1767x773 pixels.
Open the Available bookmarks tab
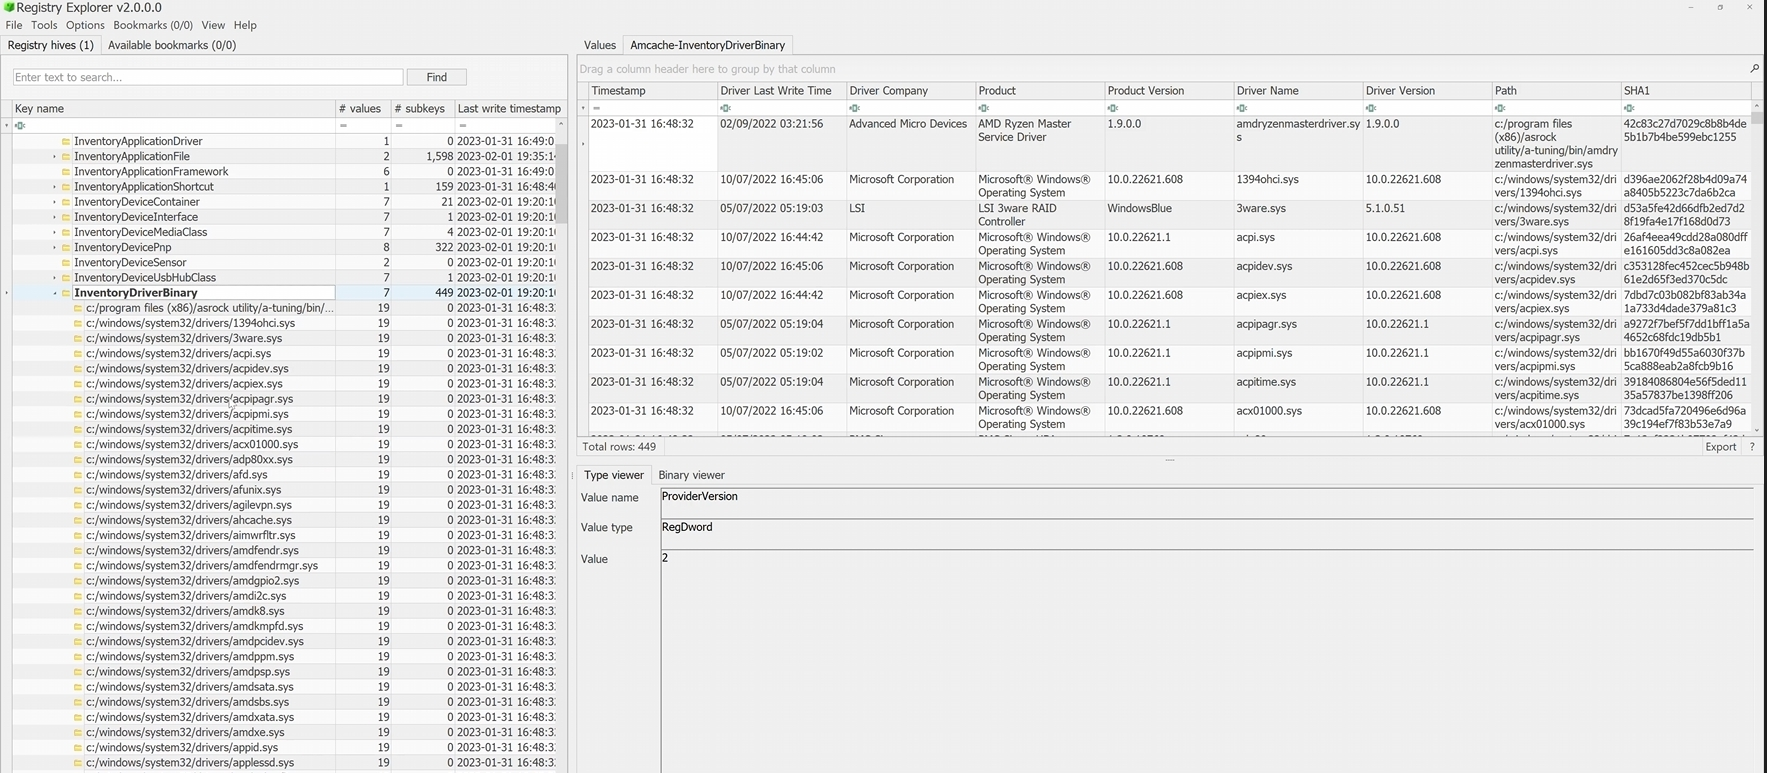(171, 45)
